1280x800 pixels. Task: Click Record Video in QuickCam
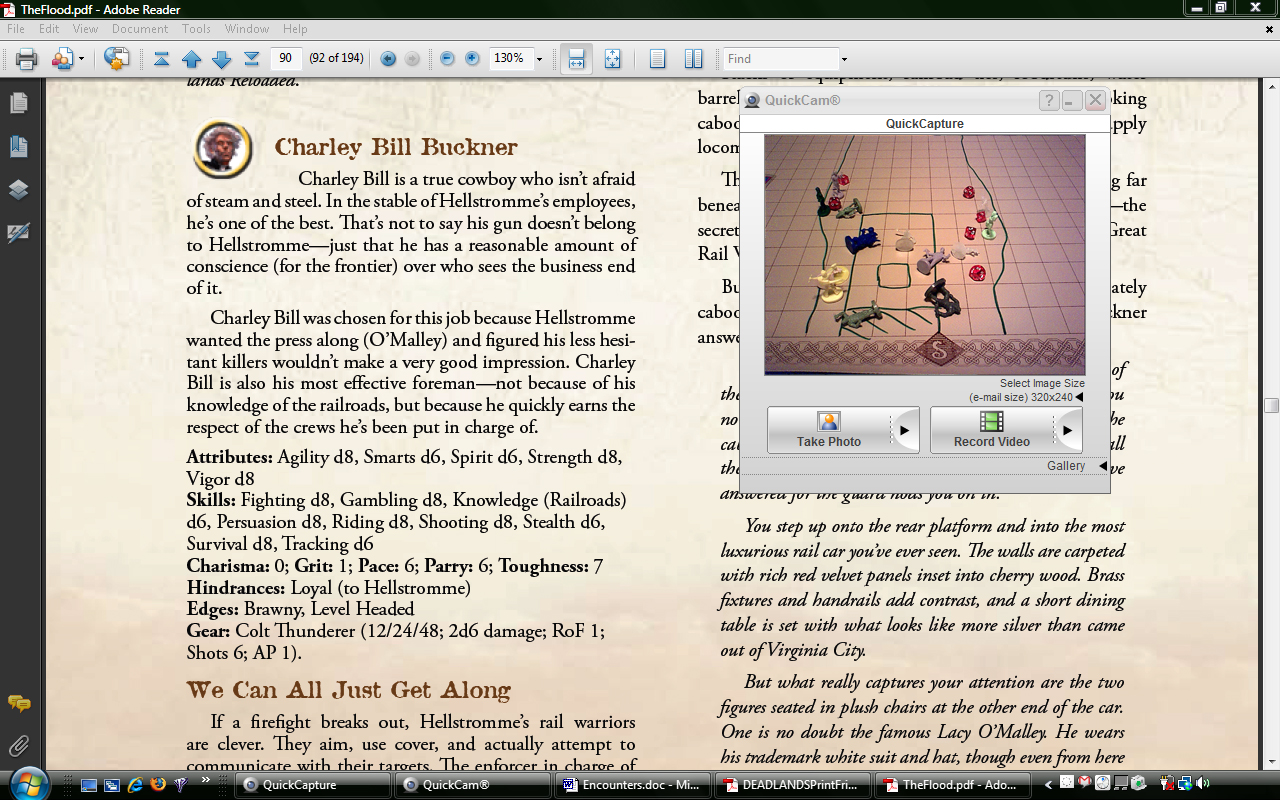(x=992, y=430)
